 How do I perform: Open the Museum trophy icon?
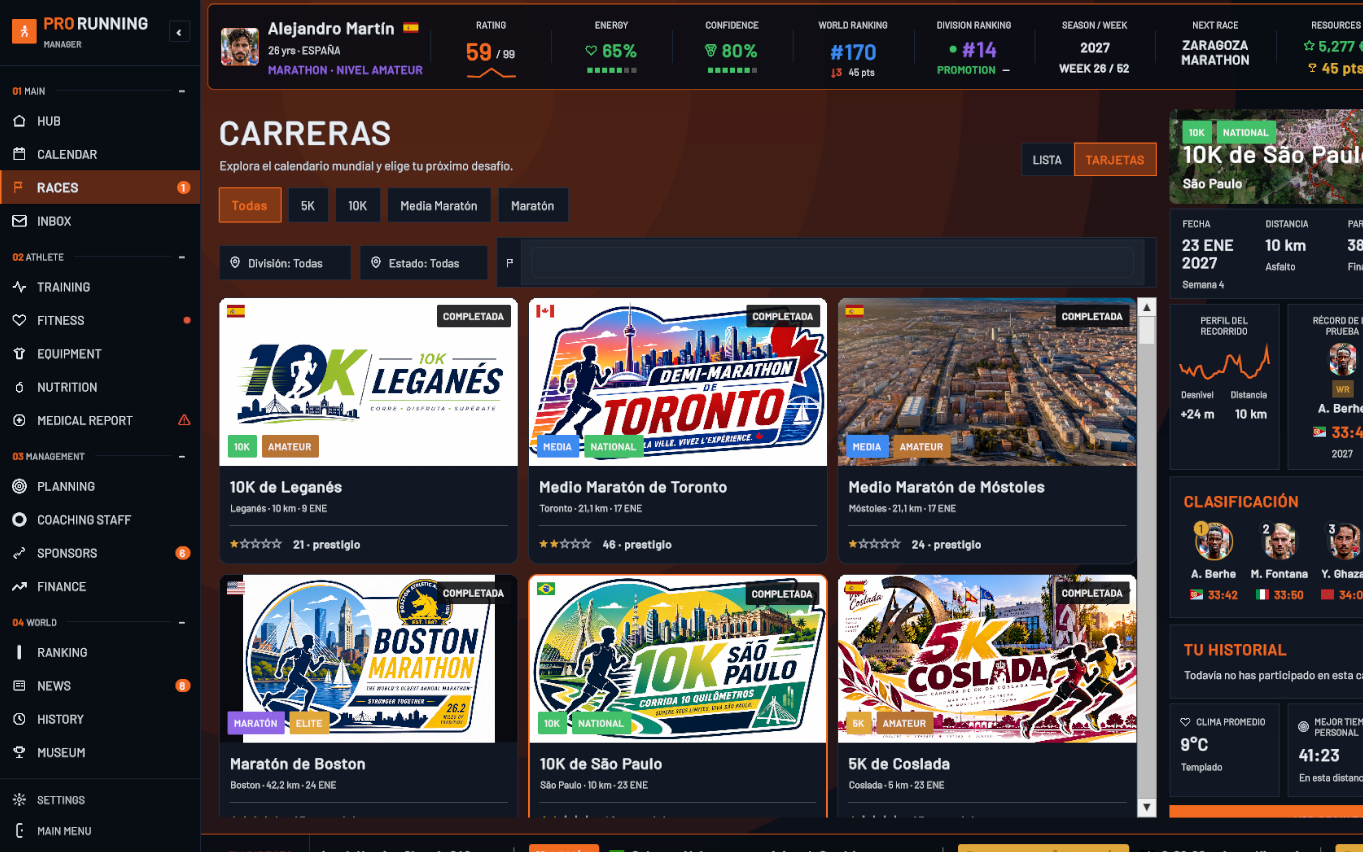click(19, 753)
